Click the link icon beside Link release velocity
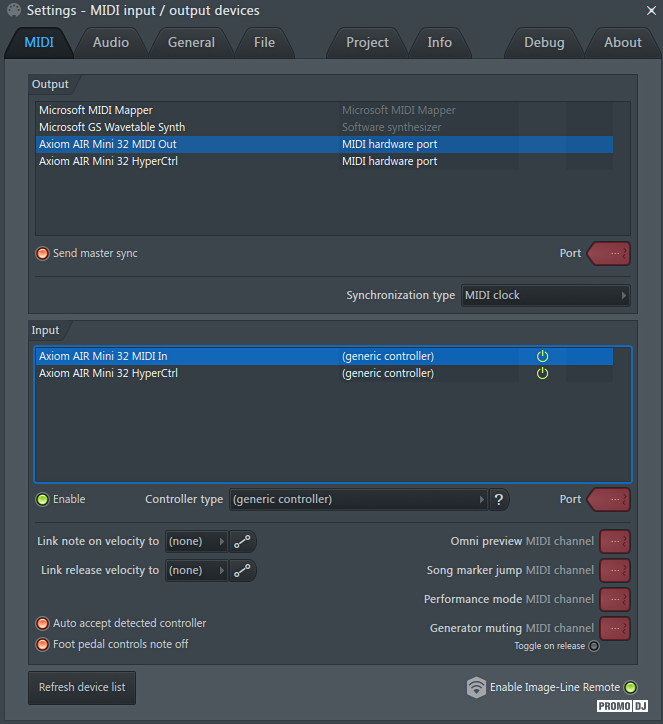This screenshot has height=724, width=663. click(x=242, y=570)
